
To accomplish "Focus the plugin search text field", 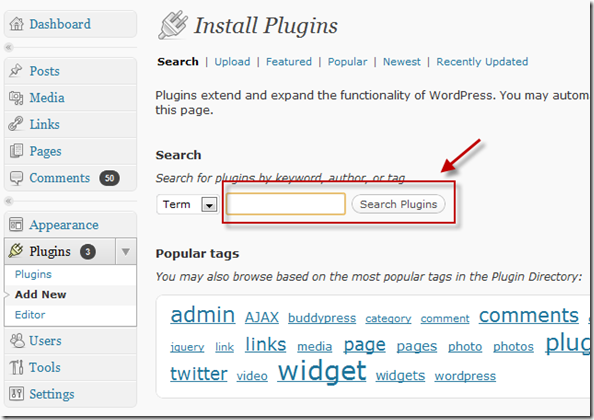I will [x=286, y=204].
